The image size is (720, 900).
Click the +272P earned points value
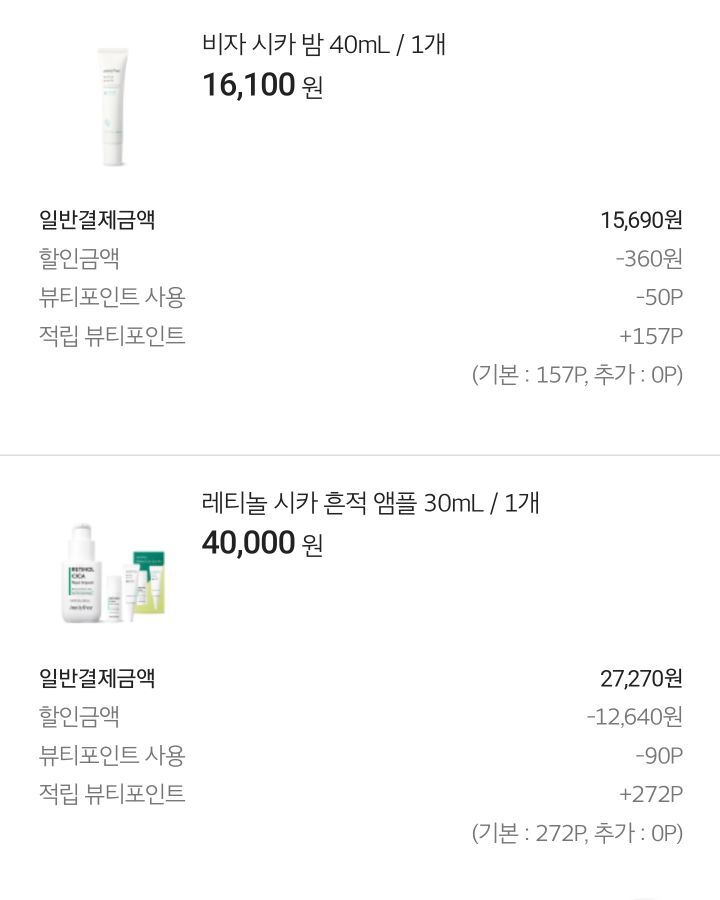click(650, 794)
